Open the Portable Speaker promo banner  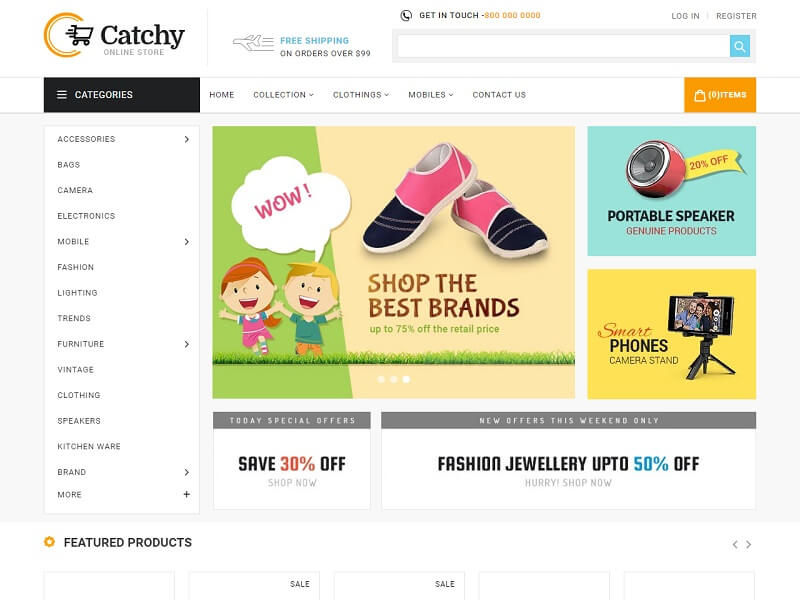point(671,191)
